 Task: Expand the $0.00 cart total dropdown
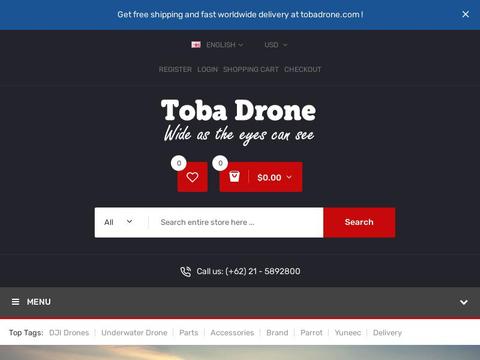pos(274,177)
